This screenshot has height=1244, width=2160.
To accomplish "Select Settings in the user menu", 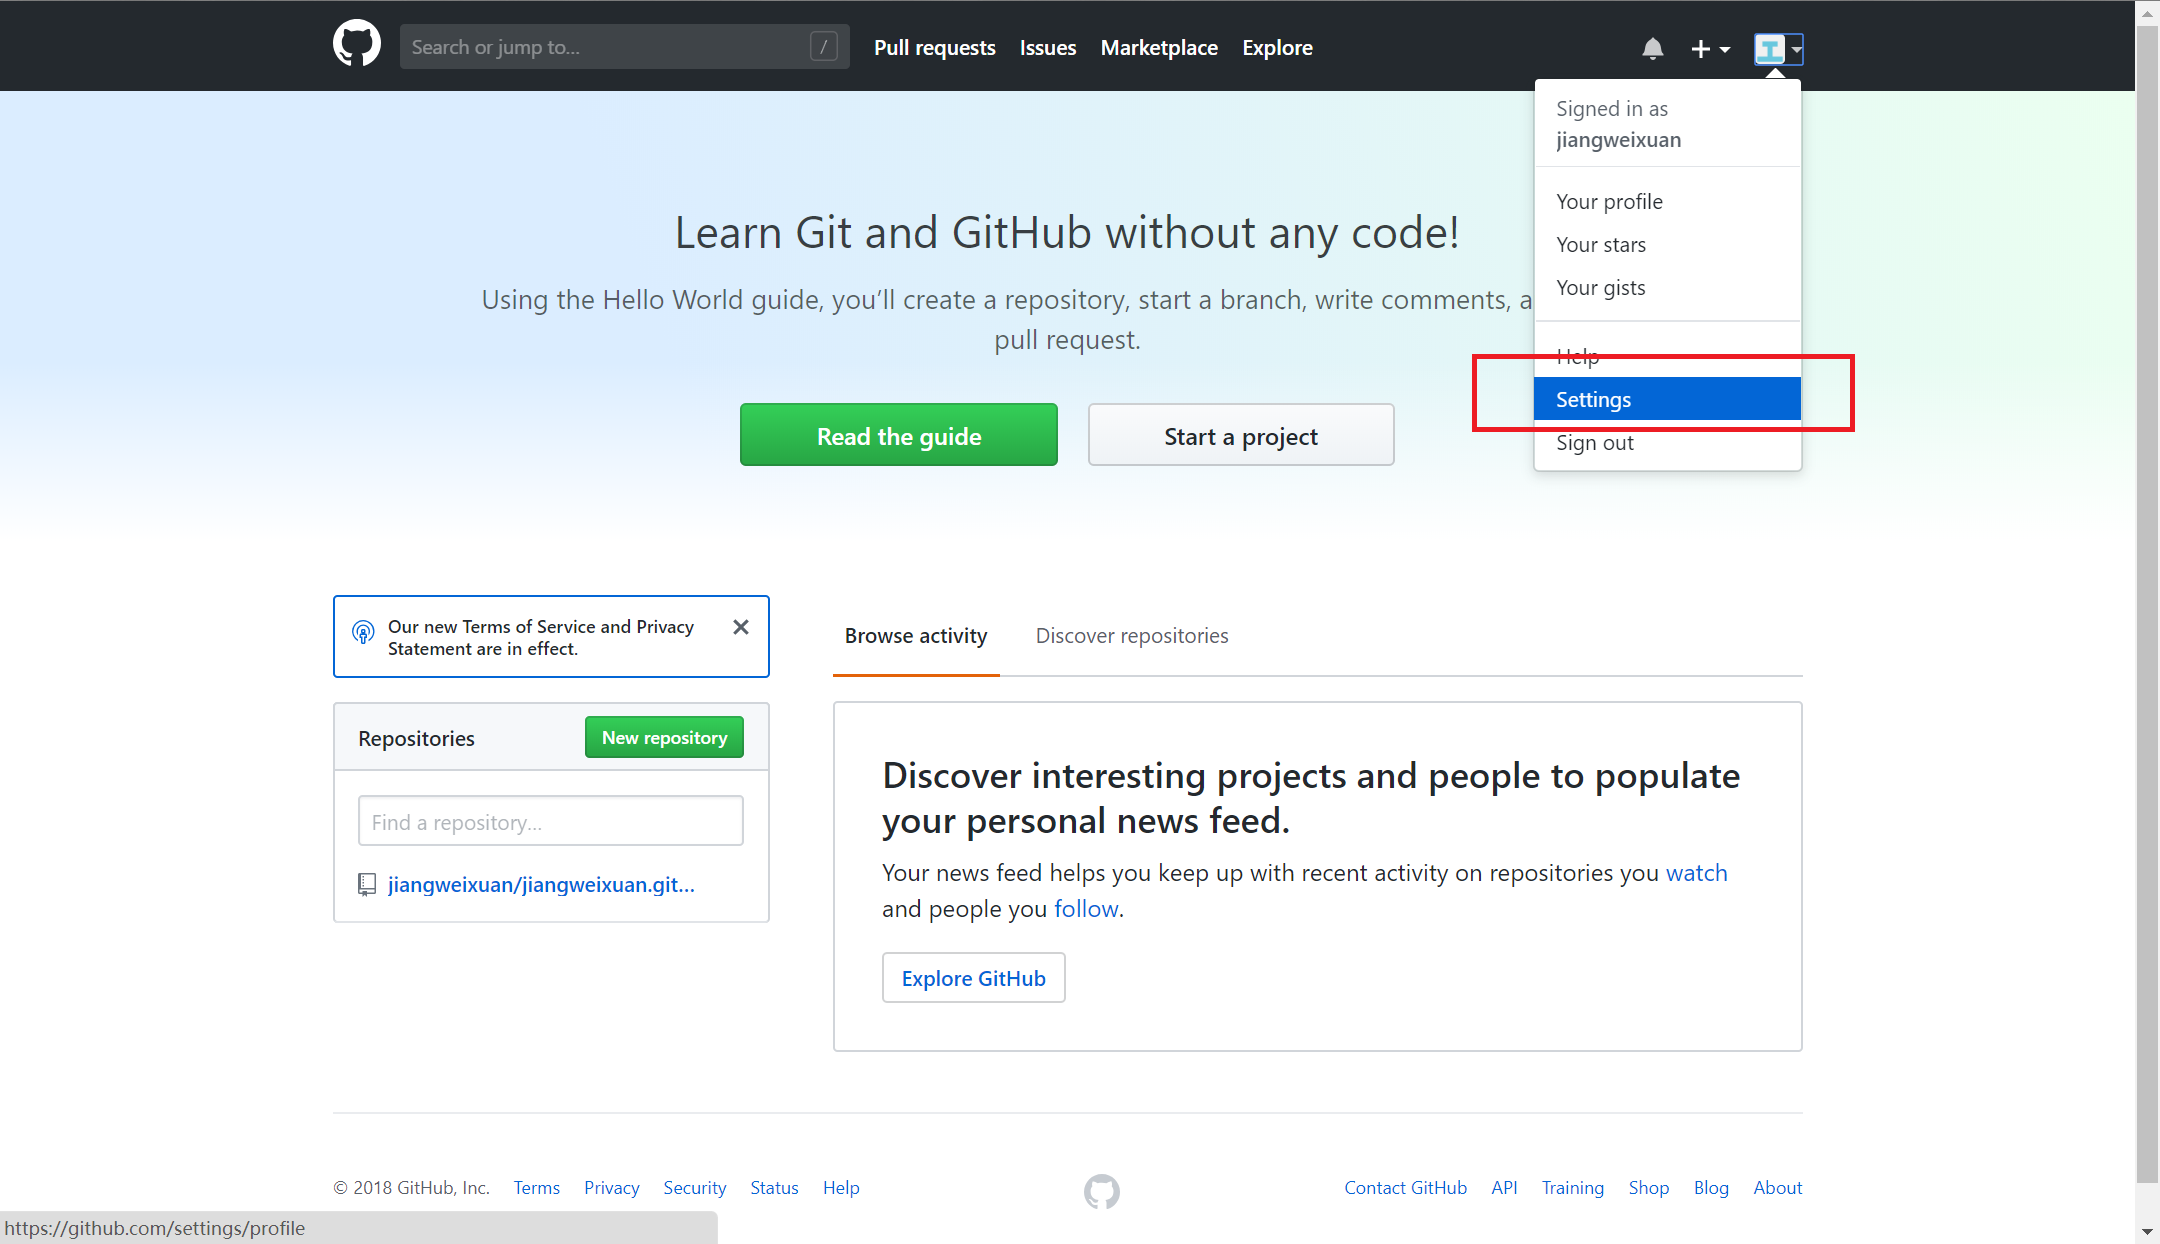I will point(1666,399).
